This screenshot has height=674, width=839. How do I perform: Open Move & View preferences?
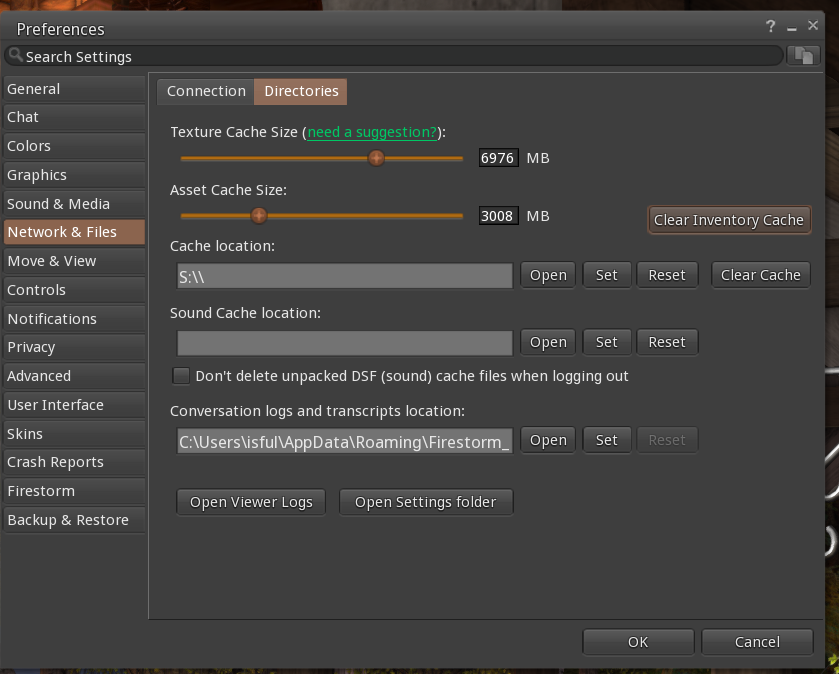74,261
